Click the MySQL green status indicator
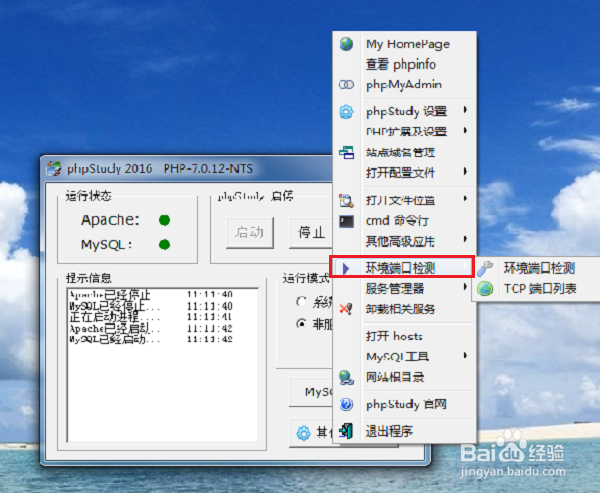The image size is (600, 493). click(x=165, y=244)
